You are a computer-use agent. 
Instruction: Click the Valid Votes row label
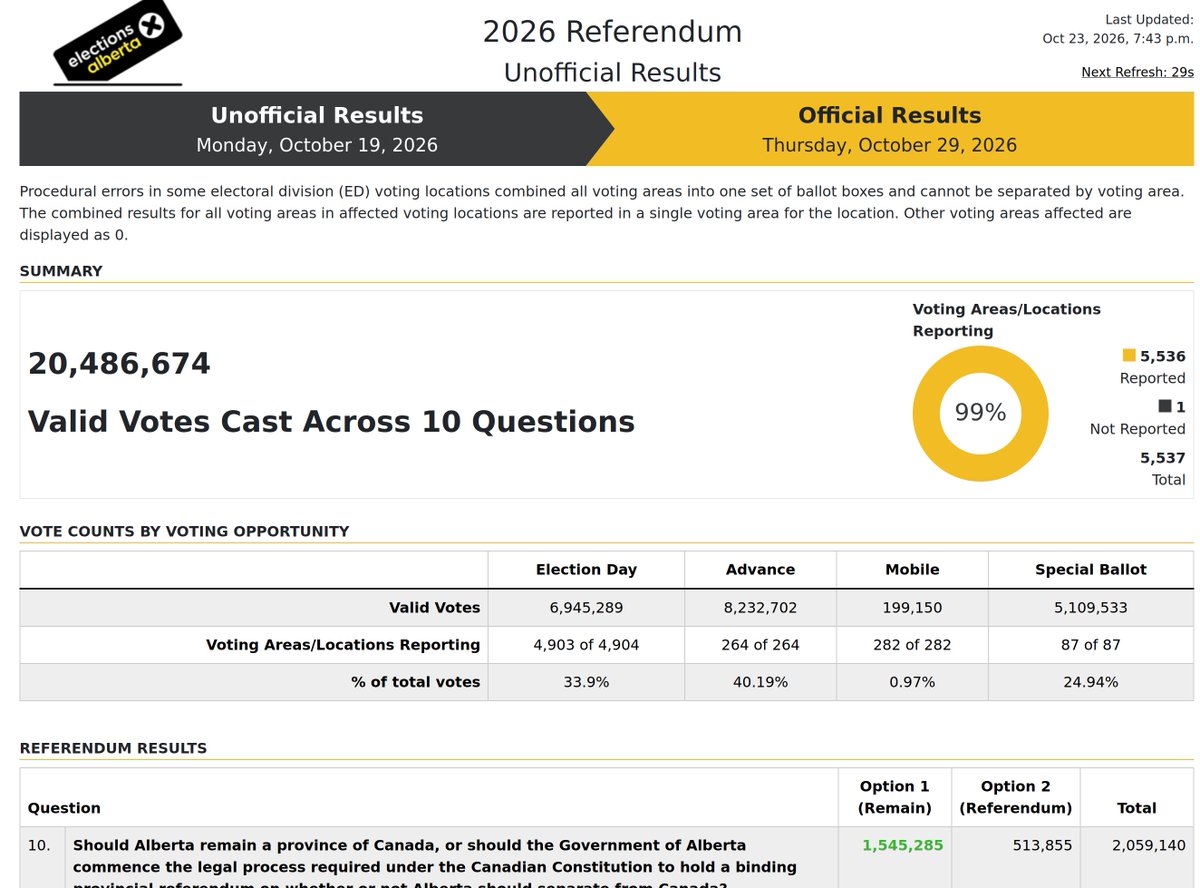[x=435, y=607]
